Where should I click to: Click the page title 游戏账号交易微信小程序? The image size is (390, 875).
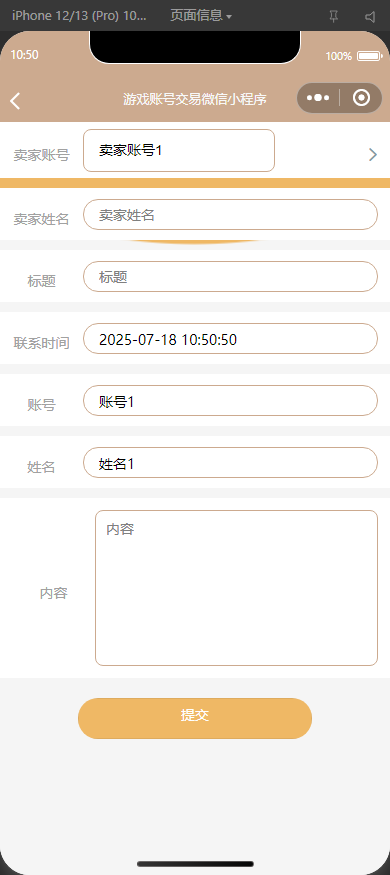195,99
